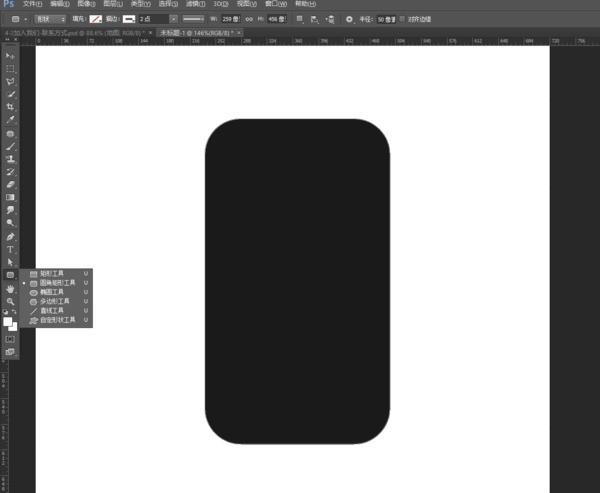Screen dimensions: 600x493
Task: Select the Crop tool
Action: [11, 107]
